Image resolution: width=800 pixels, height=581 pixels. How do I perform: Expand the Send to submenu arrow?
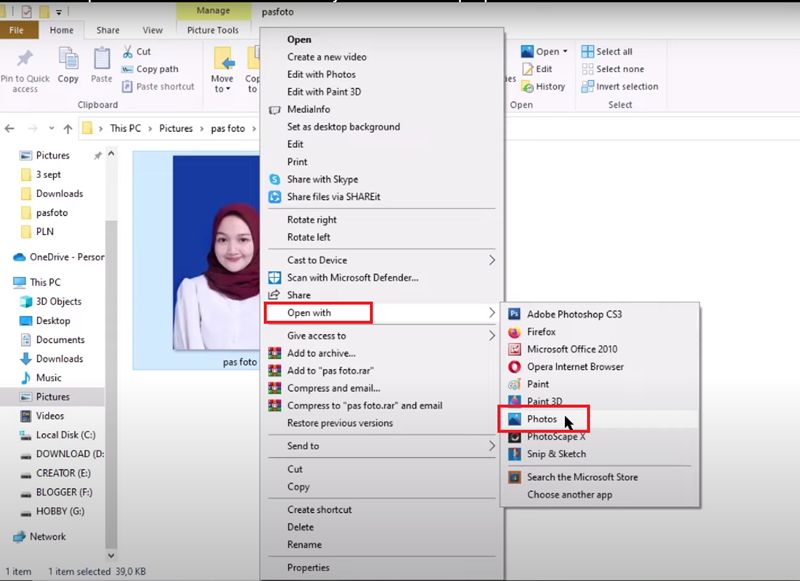pos(491,446)
